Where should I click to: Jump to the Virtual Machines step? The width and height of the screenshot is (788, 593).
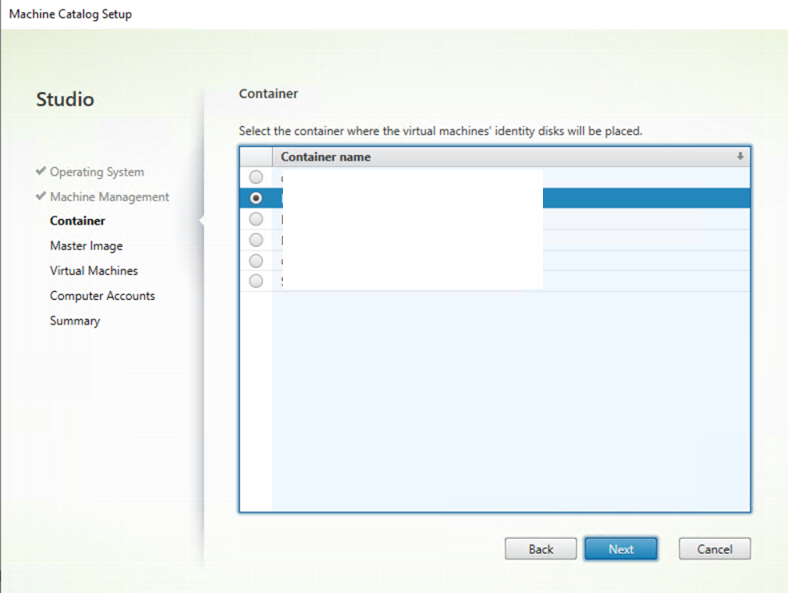pos(94,271)
